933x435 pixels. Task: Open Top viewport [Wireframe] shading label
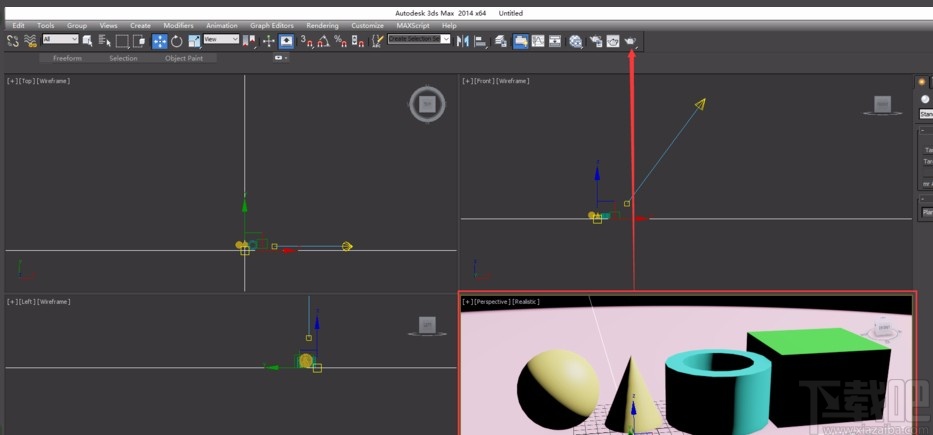53,81
